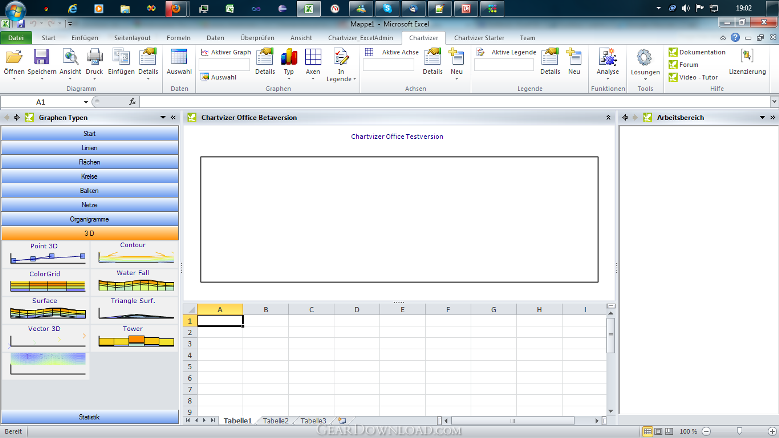This screenshot has width=779, height=438.
Task: Open the Axen grid tool
Action: point(313,62)
